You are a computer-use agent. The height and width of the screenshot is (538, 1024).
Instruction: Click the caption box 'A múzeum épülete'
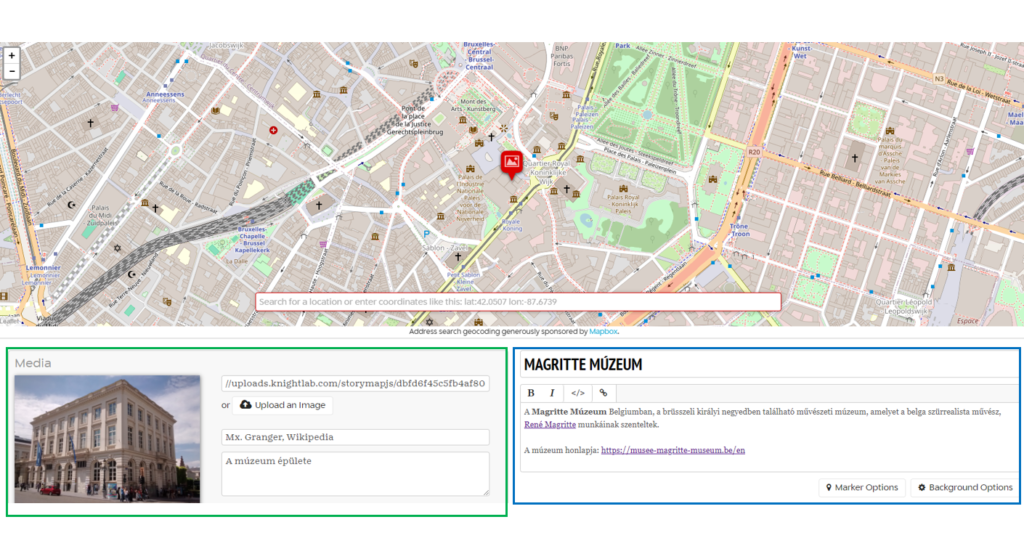coord(355,473)
